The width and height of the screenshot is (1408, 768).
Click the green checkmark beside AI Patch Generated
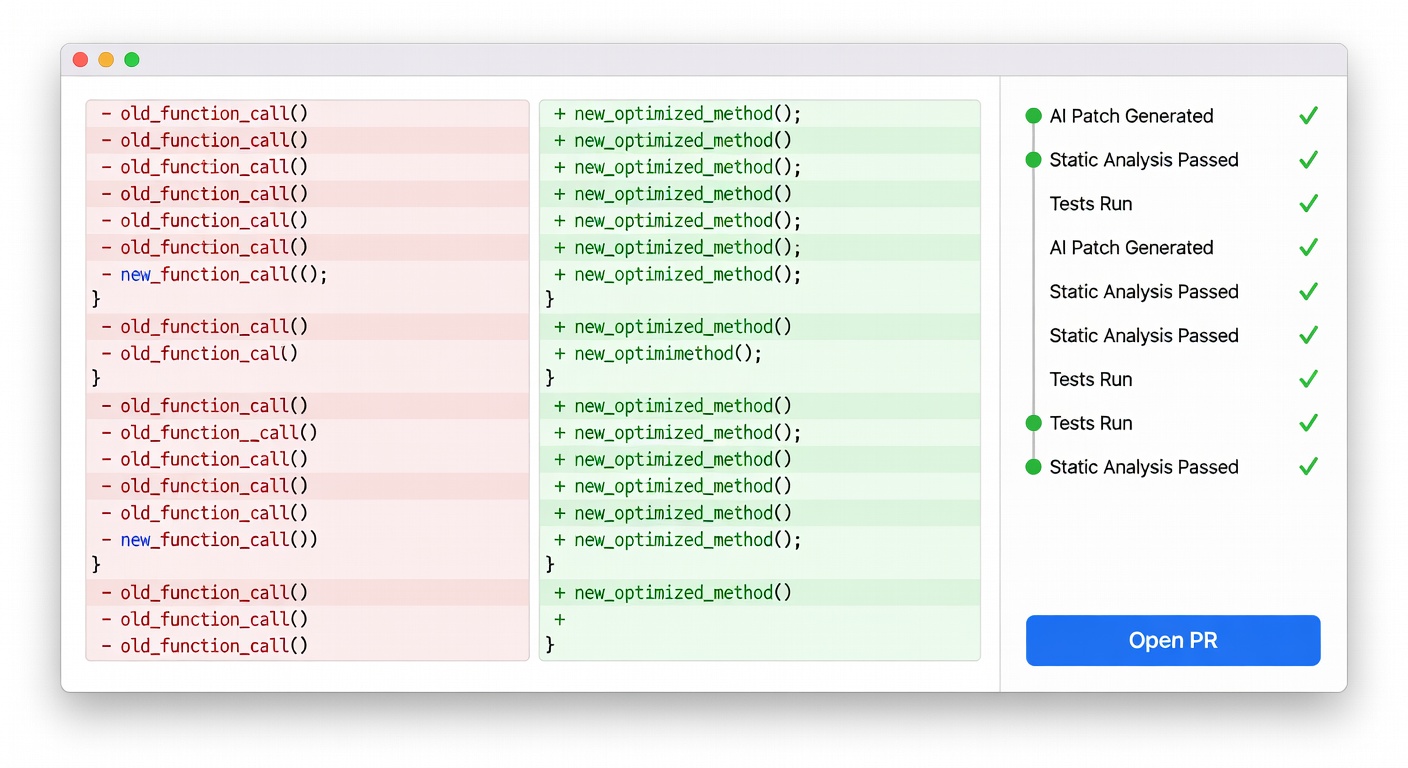pyautogui.click(x=1308, y=116)
